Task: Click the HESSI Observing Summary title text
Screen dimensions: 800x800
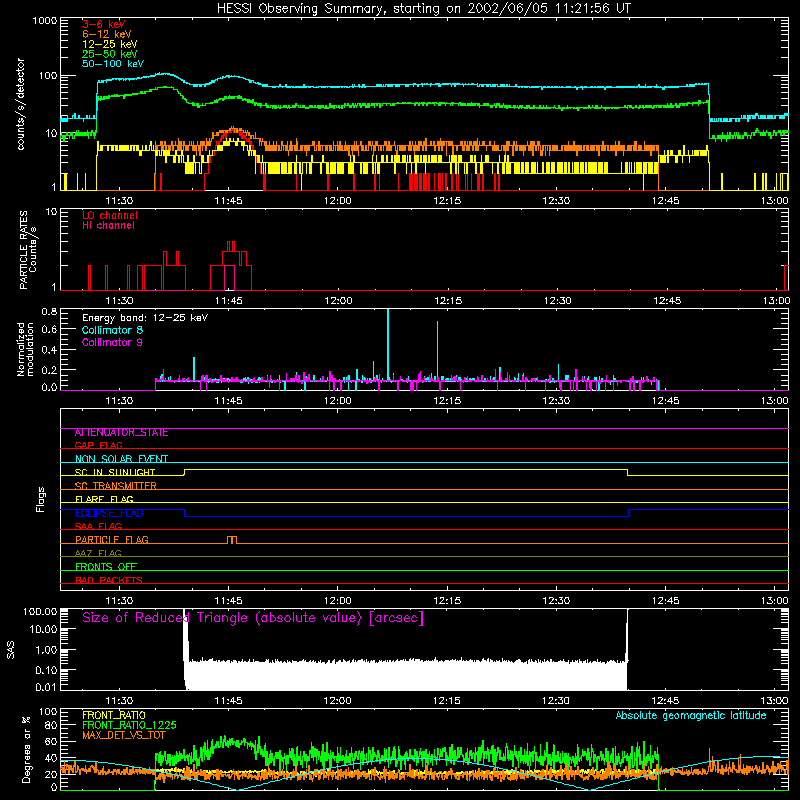Action: coord(423,9)
